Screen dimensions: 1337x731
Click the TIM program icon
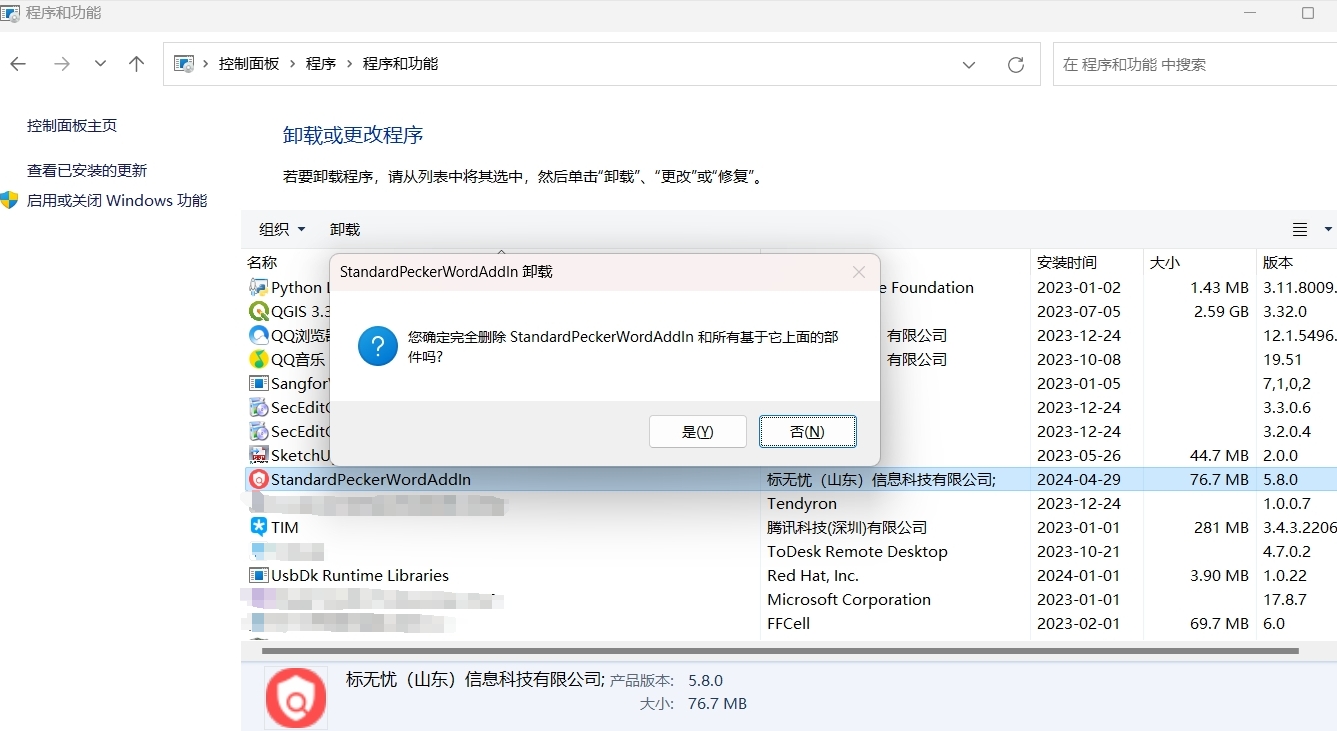(258, 527)
